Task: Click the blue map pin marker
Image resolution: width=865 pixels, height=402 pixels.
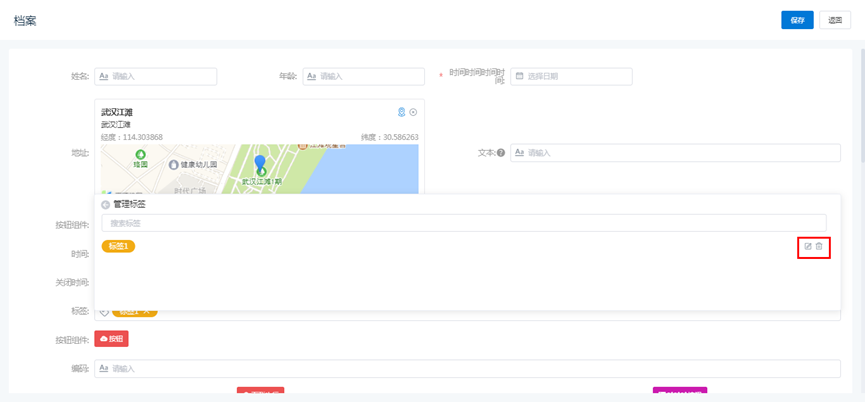Action: 260,164
